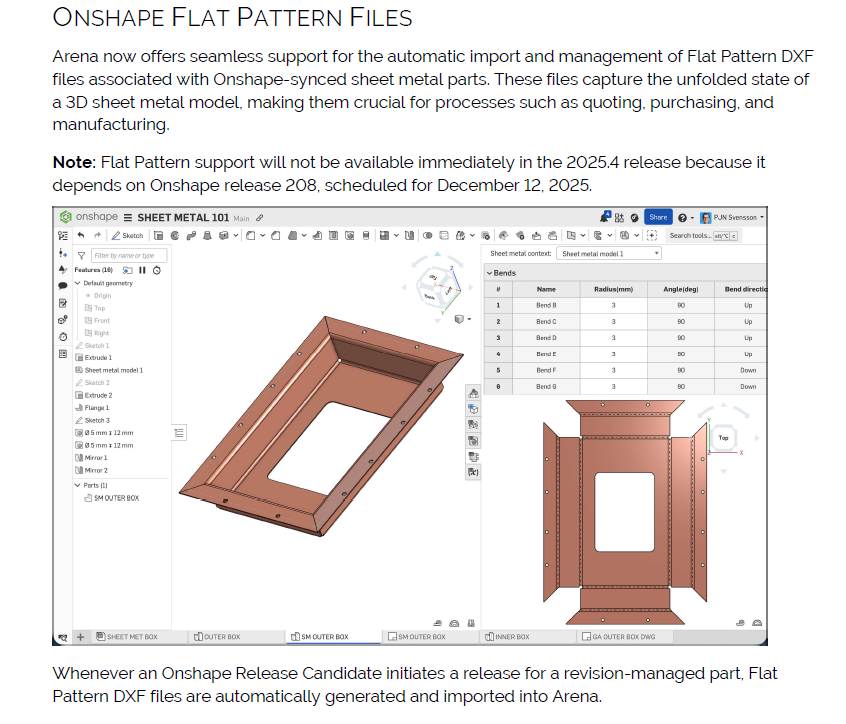
Task: Click the regeneration time stopwatch icon
Action: tap(157, 270)
